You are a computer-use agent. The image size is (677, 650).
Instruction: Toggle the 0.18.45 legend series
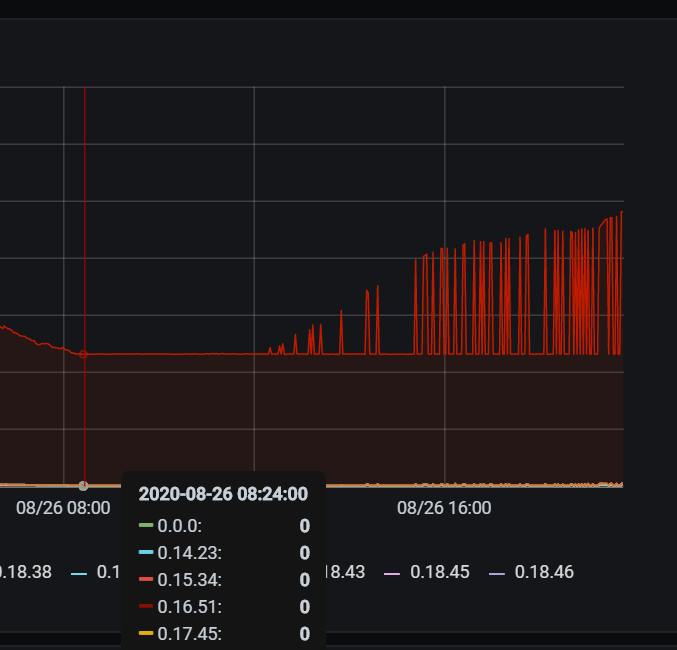[x=440, y=572]
